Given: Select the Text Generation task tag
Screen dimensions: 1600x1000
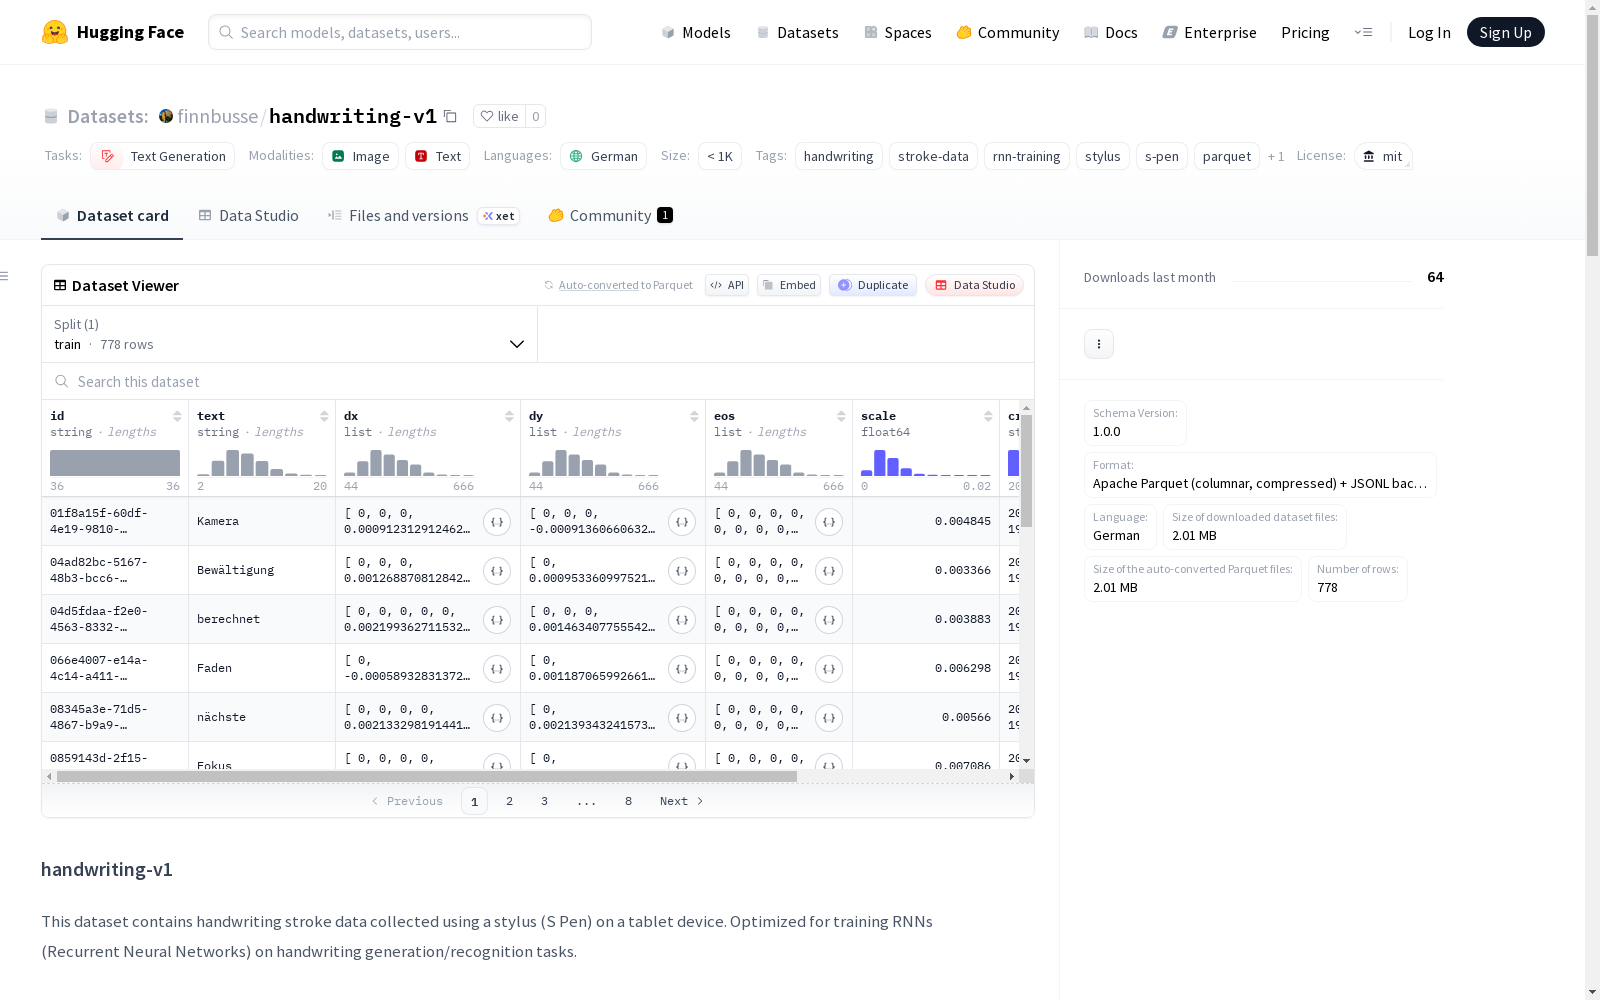Looking at the screenshot, I should 162,156.
